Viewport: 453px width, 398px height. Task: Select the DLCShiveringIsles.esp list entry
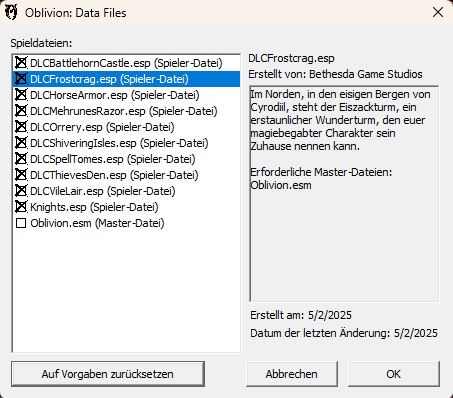(119, 143)
